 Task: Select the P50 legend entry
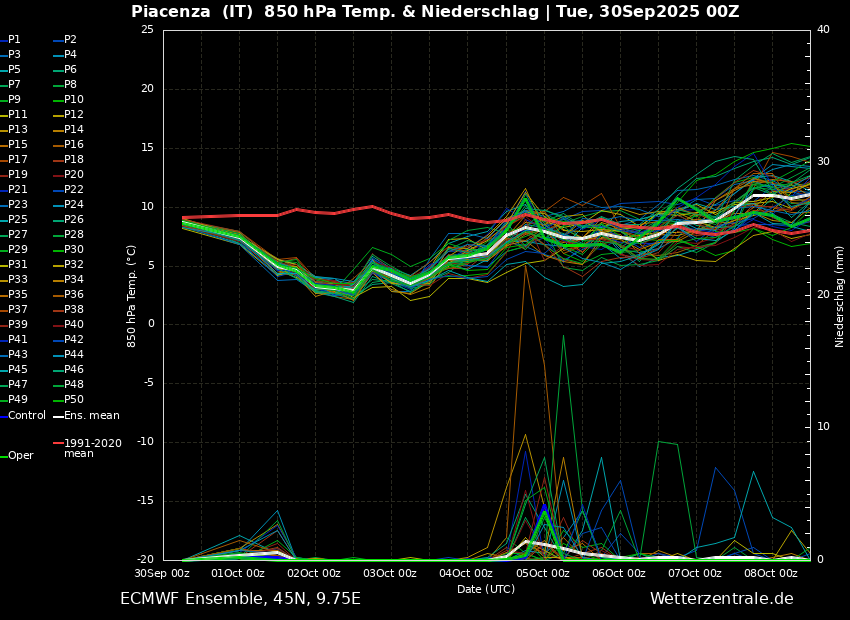tap(73, 400)
